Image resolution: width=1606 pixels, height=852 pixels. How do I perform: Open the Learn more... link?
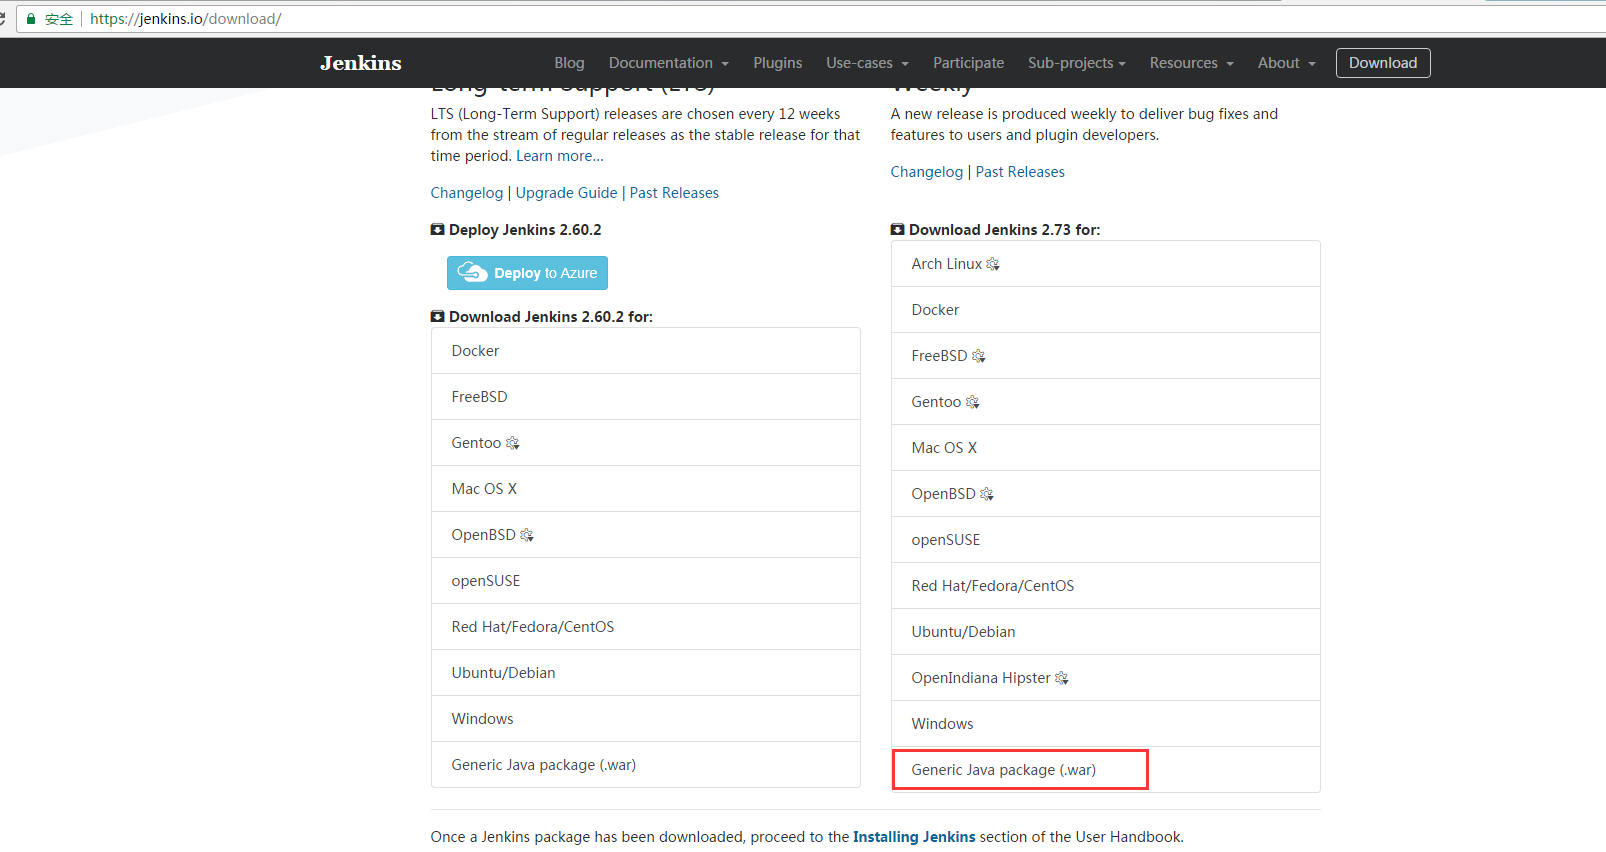560,156
